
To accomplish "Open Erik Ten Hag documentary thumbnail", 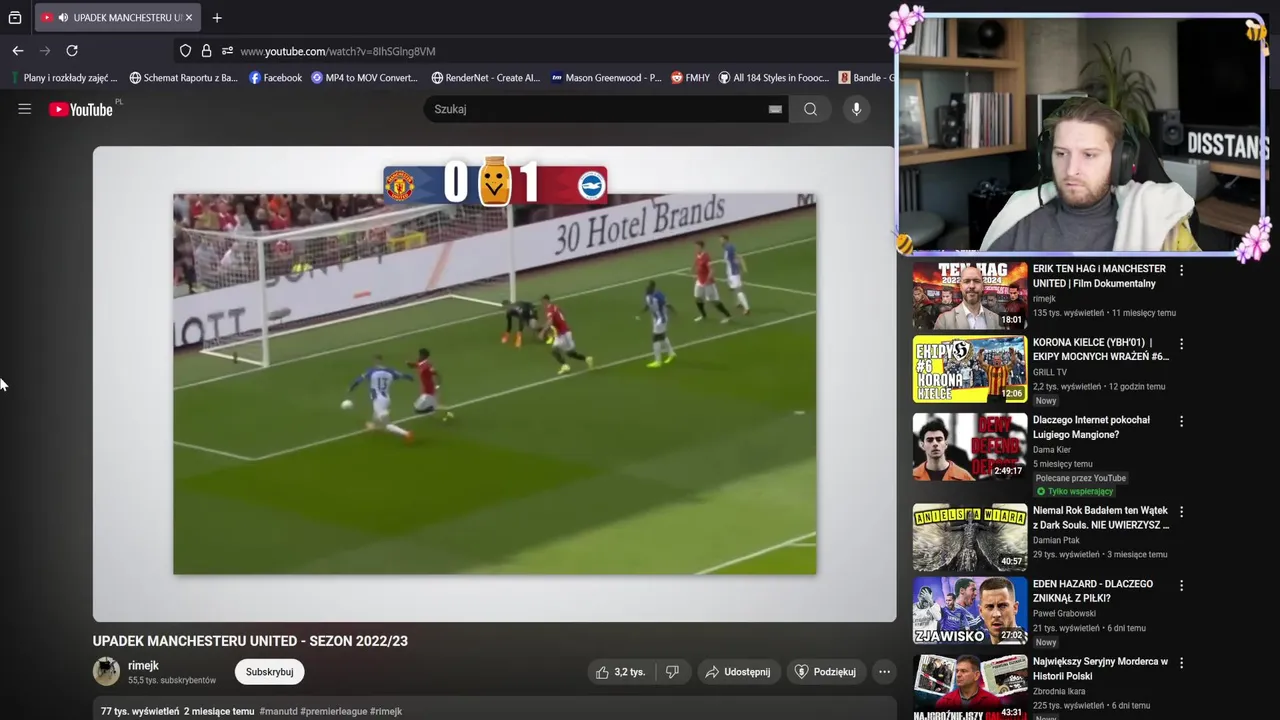I will [970, 295].
